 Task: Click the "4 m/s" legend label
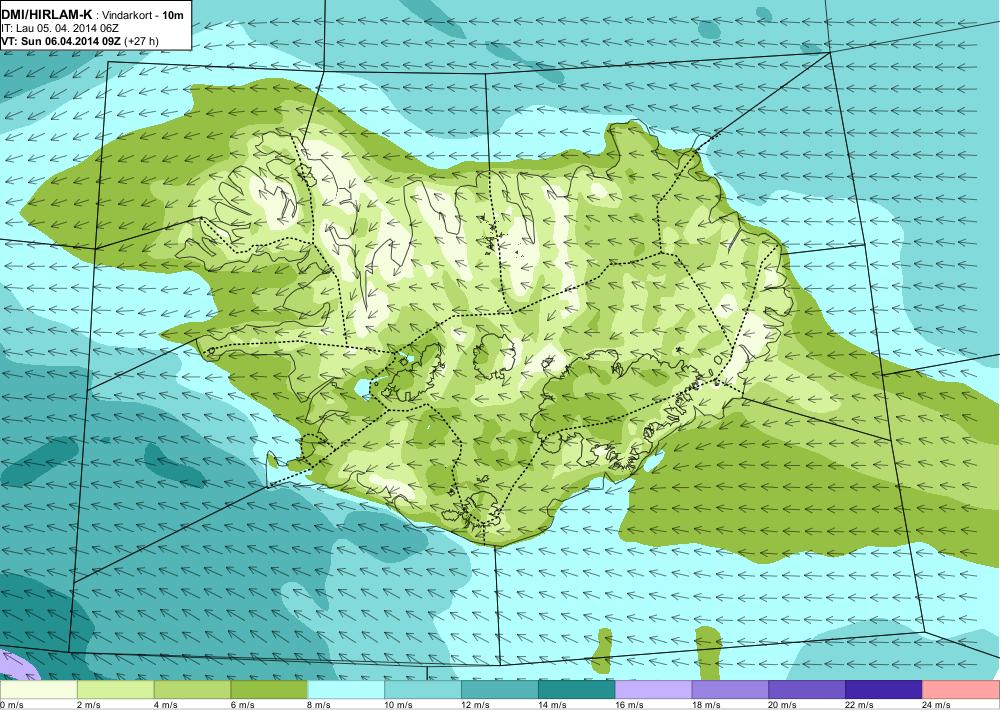[167, 705]
